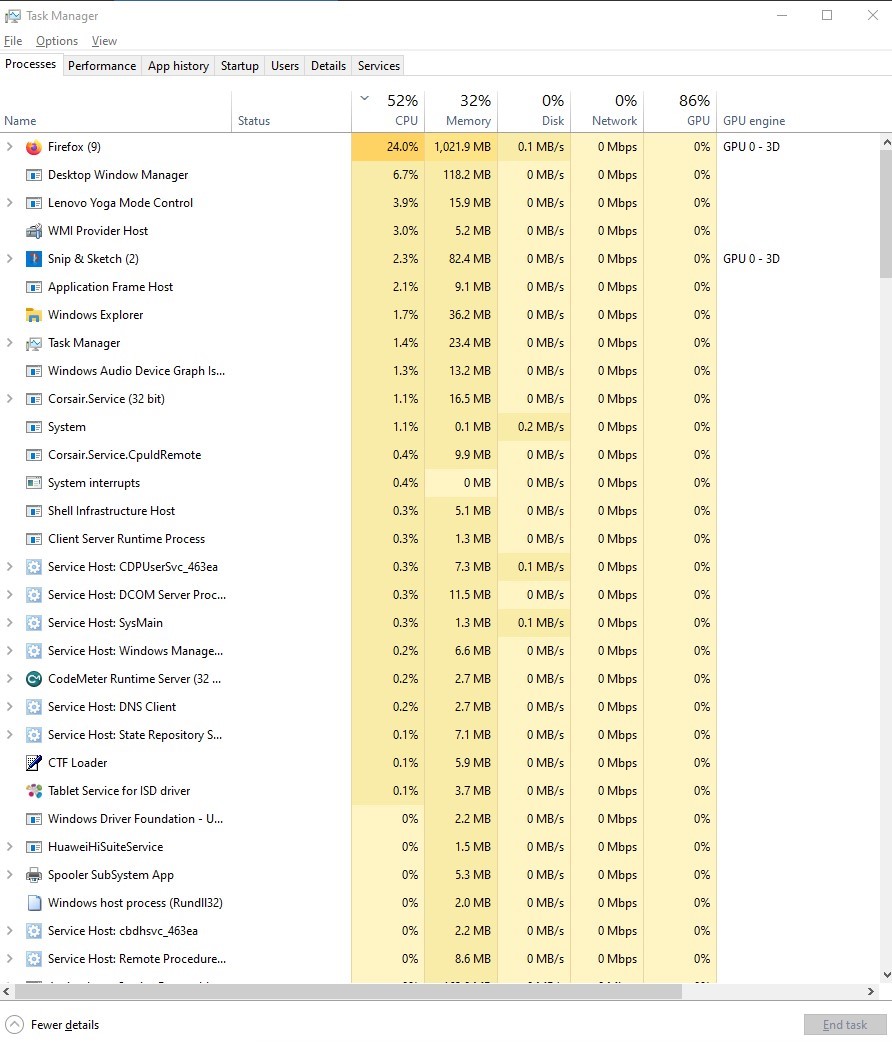Switch to the Services tab
Screen dimensions: 892x1047
coord(379,66)
